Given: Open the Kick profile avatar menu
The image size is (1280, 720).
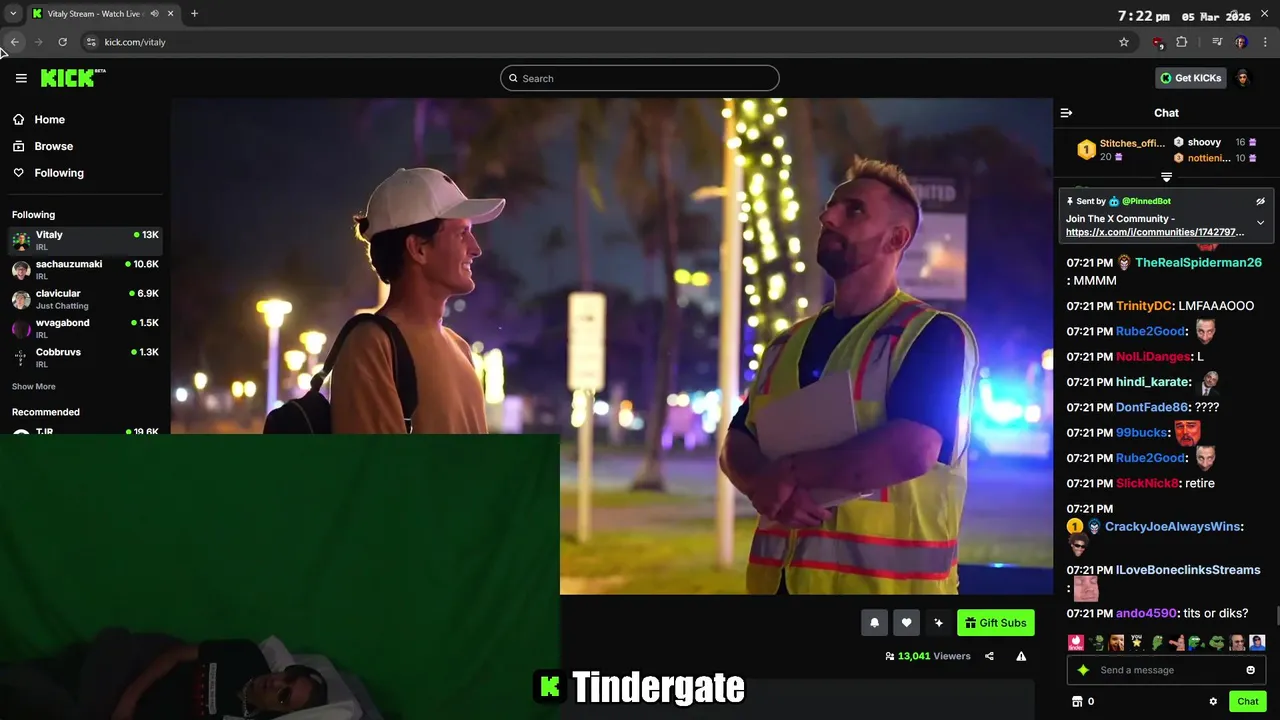Looking at the screenshot, I should point(1243,78).
